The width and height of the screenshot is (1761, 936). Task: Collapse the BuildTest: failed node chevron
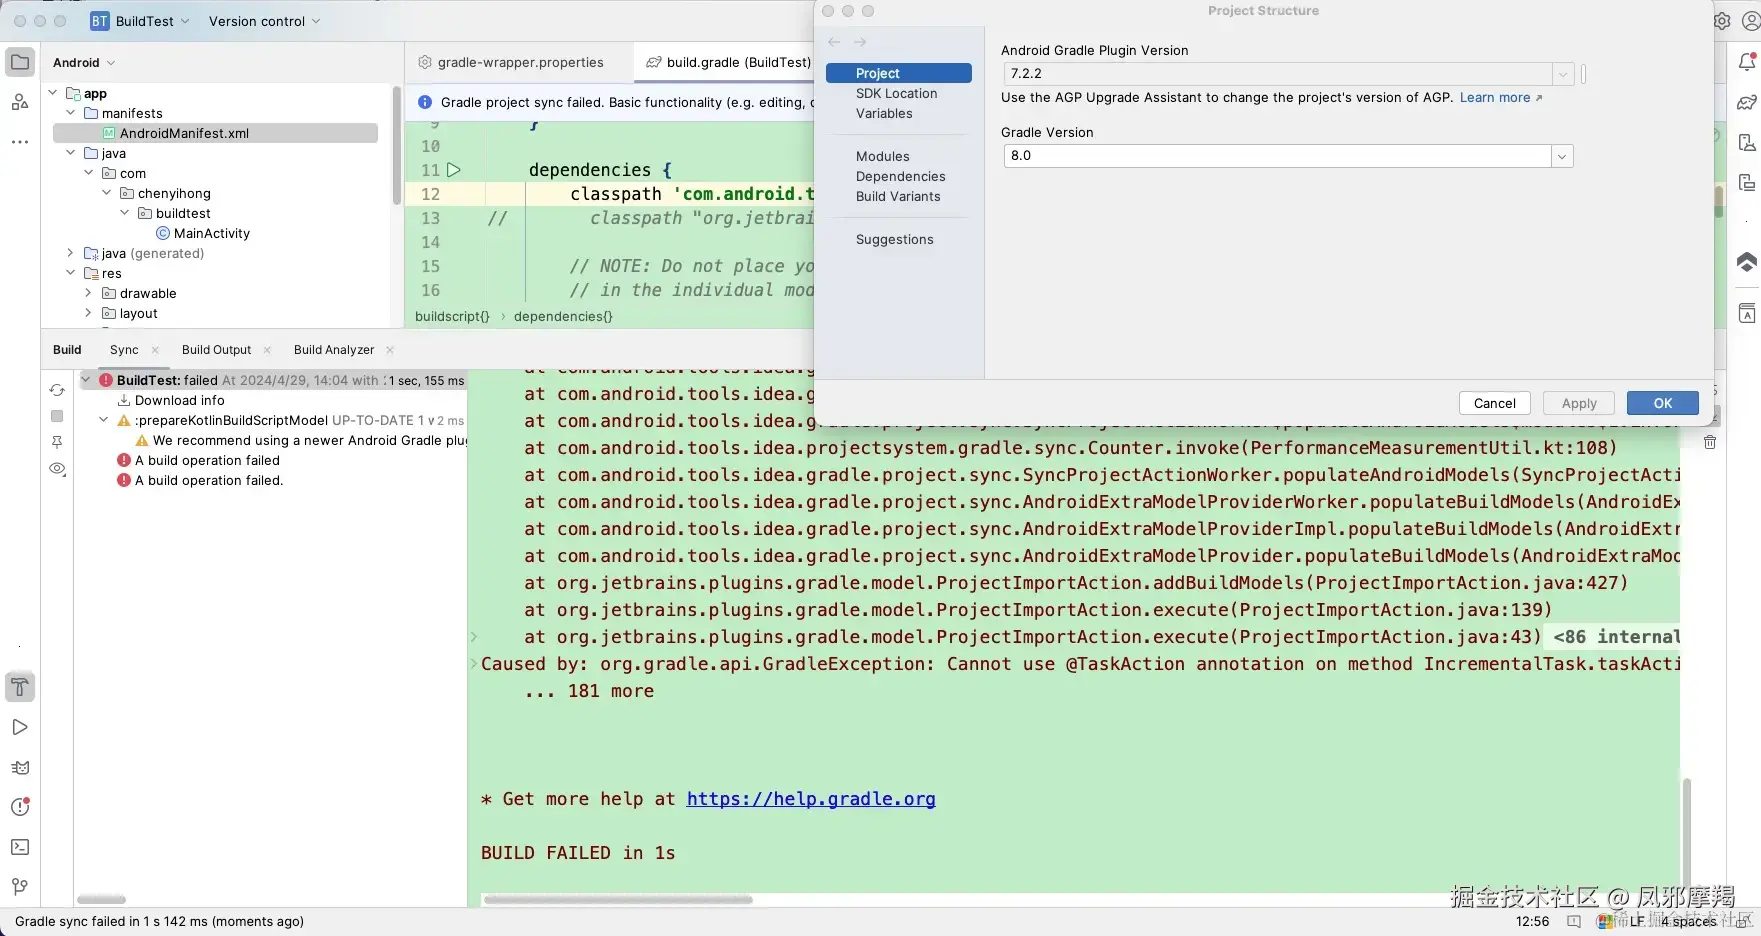(86, 380)
